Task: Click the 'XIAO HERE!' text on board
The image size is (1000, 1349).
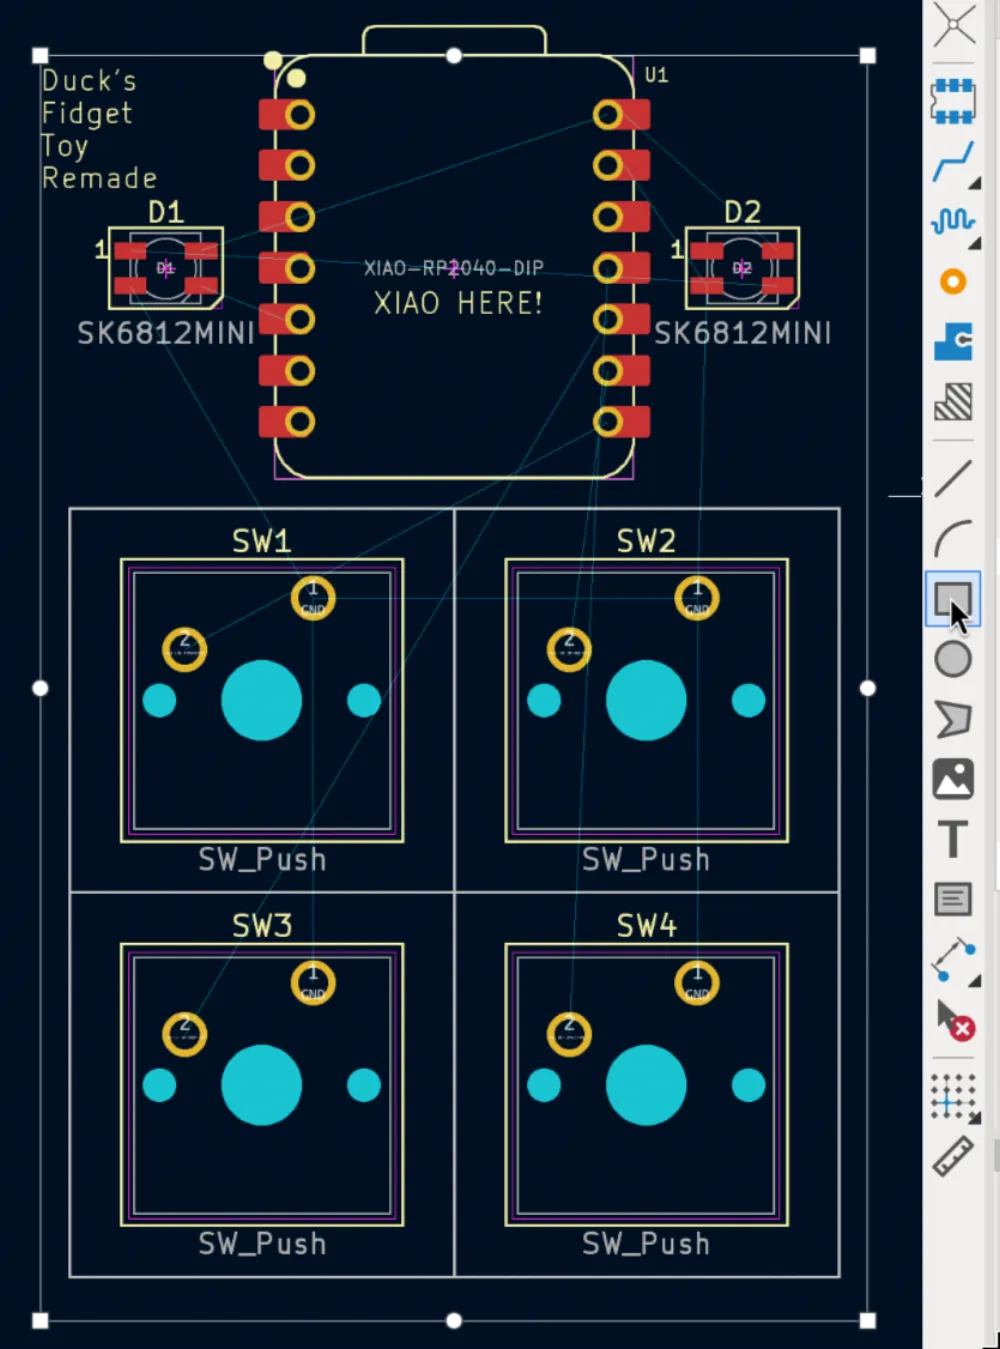Action: coord(458,303)
